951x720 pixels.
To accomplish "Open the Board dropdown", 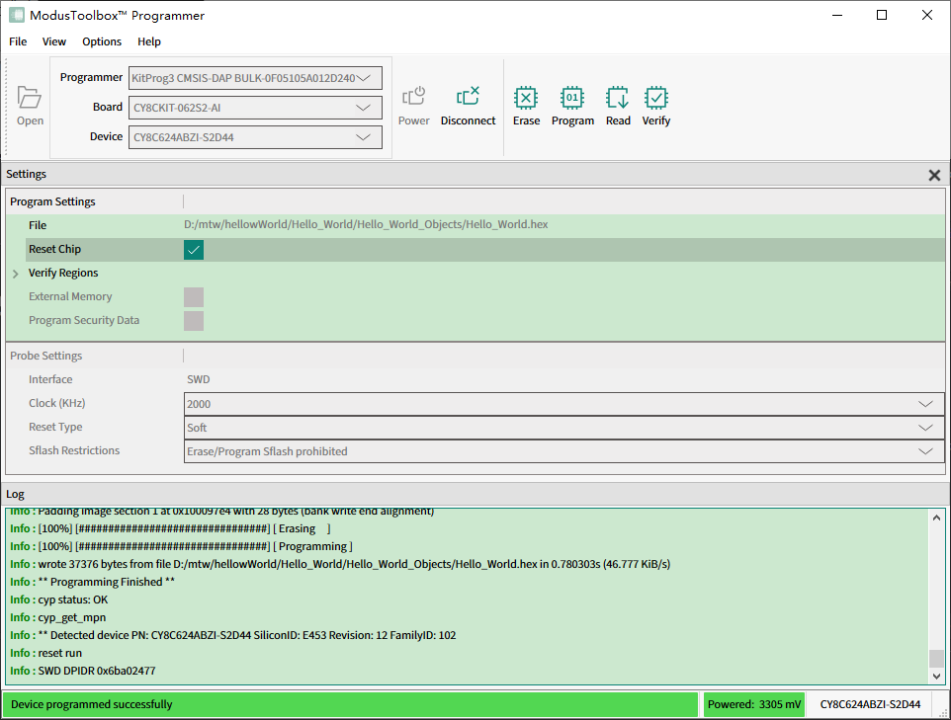I will point(255,107).
